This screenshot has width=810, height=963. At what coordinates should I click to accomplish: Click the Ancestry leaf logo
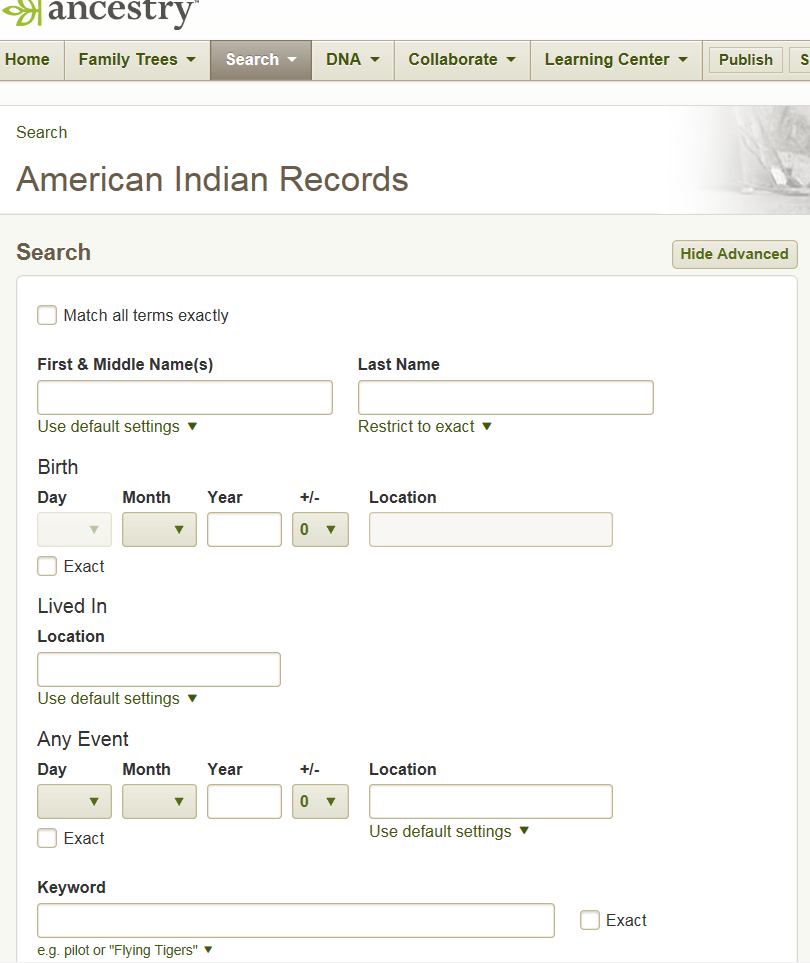22,13
